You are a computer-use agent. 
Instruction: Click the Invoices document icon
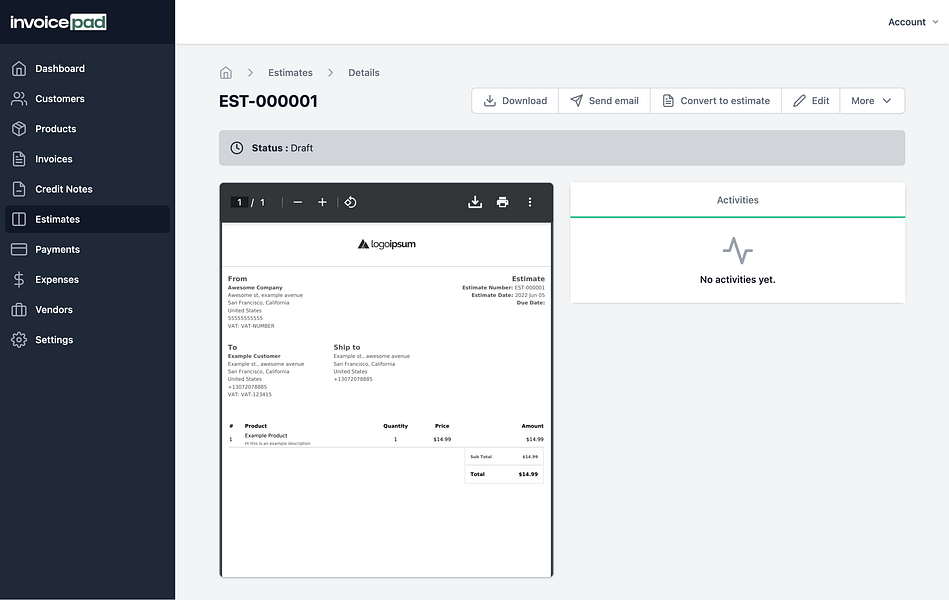[19, 159]
